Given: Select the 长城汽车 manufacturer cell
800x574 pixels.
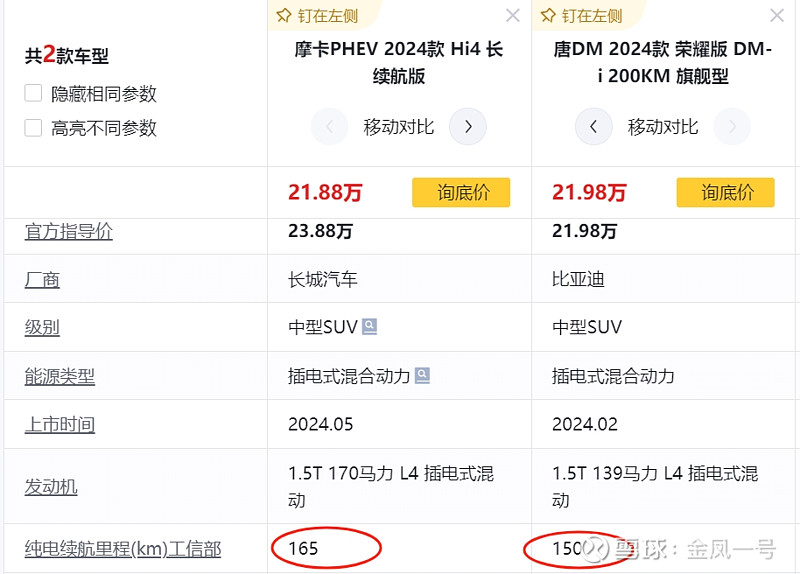Looking at the screenshot, I should coord(323,280).
